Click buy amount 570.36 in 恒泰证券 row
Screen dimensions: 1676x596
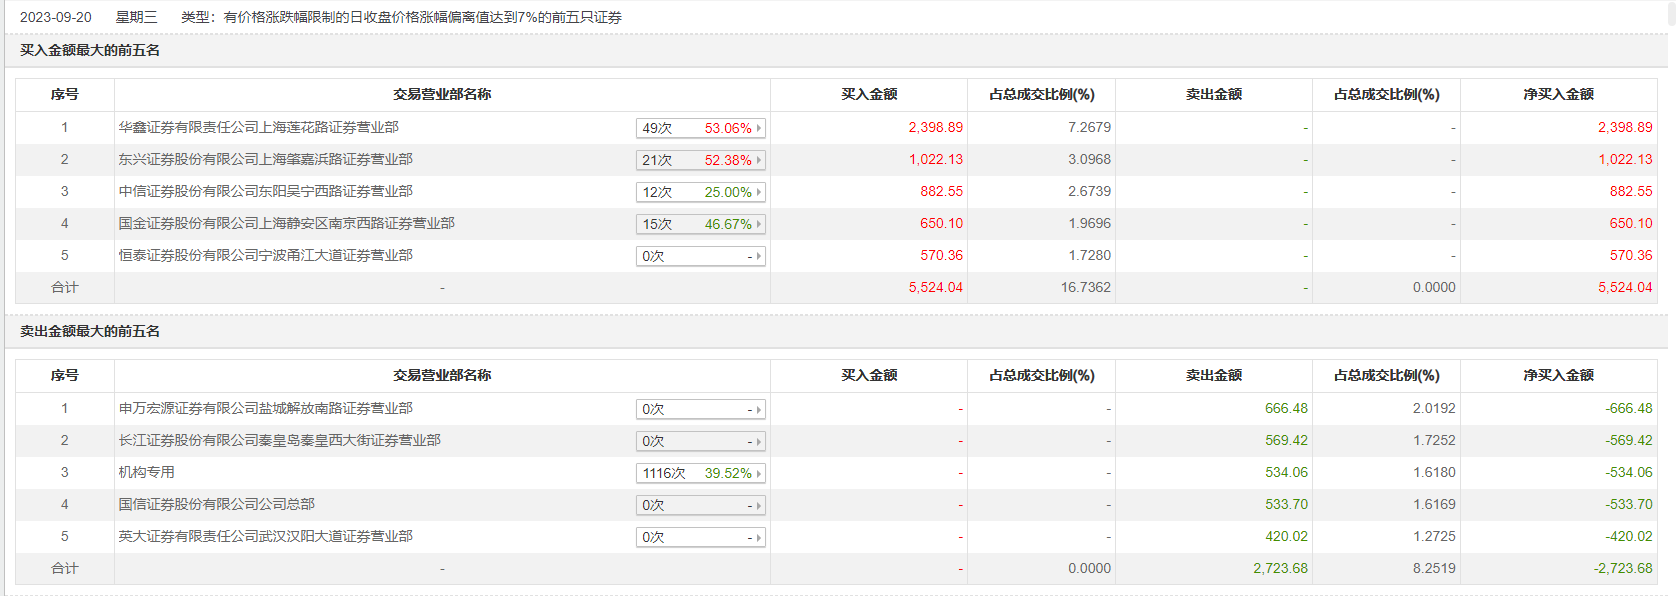[941, 255]
